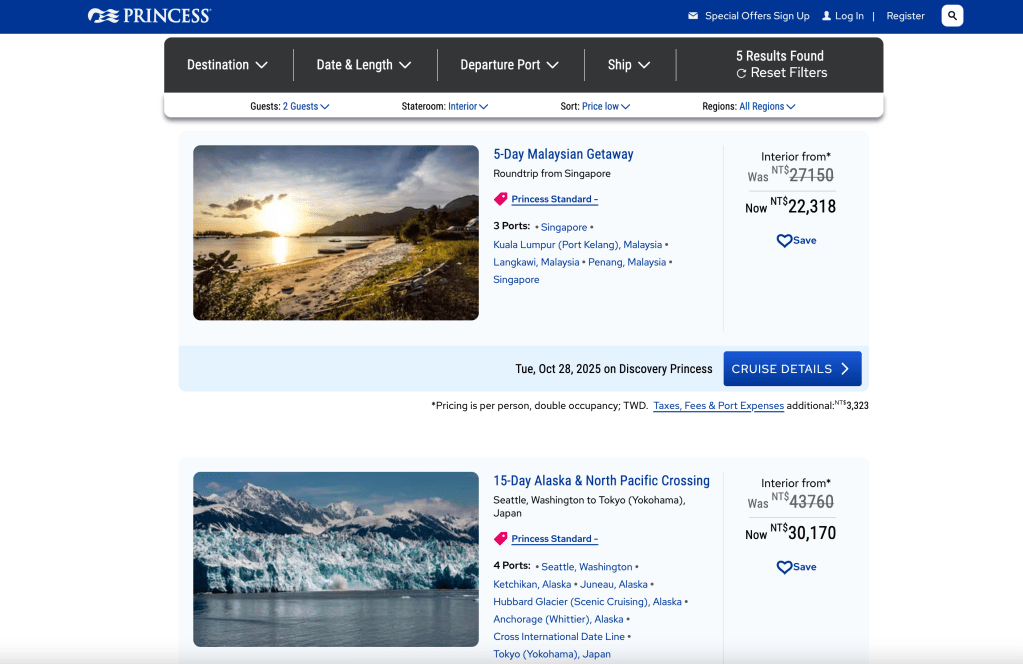
Task: Click pink tag icon on Malaysian Getaway
Action: click(x=501, y=199)
